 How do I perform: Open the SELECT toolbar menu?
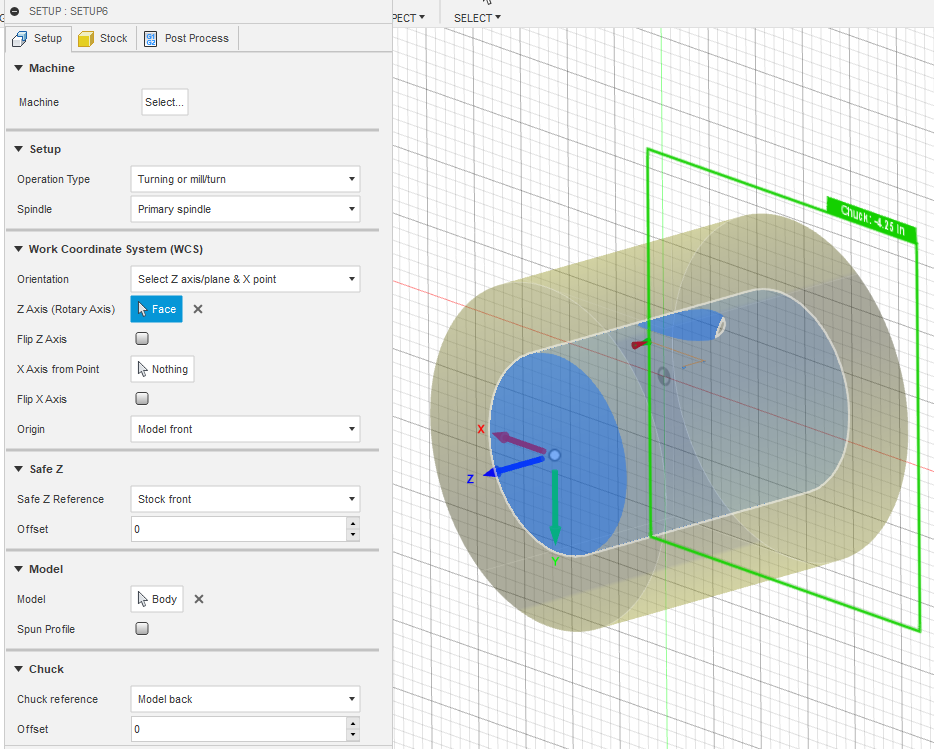tap(477, 18)
